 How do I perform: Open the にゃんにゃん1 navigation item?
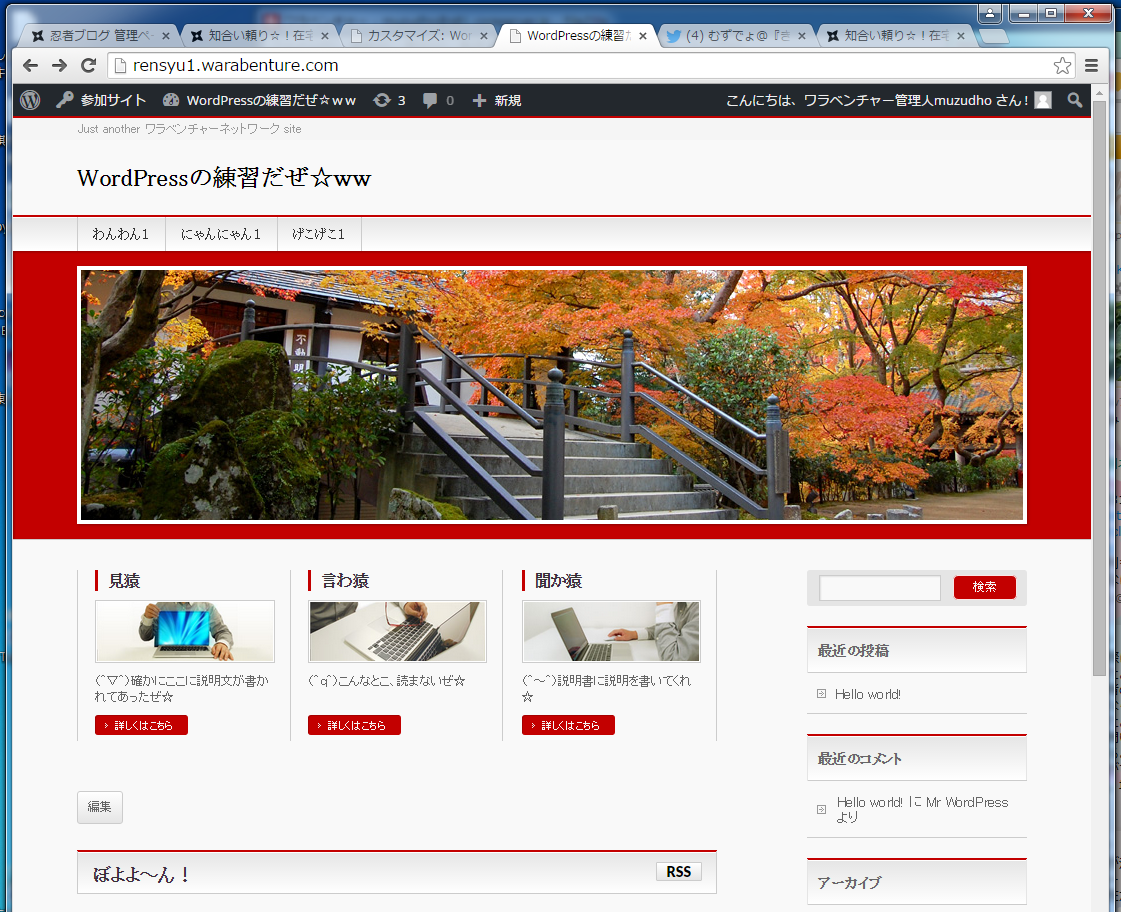(x=221, y=234)
